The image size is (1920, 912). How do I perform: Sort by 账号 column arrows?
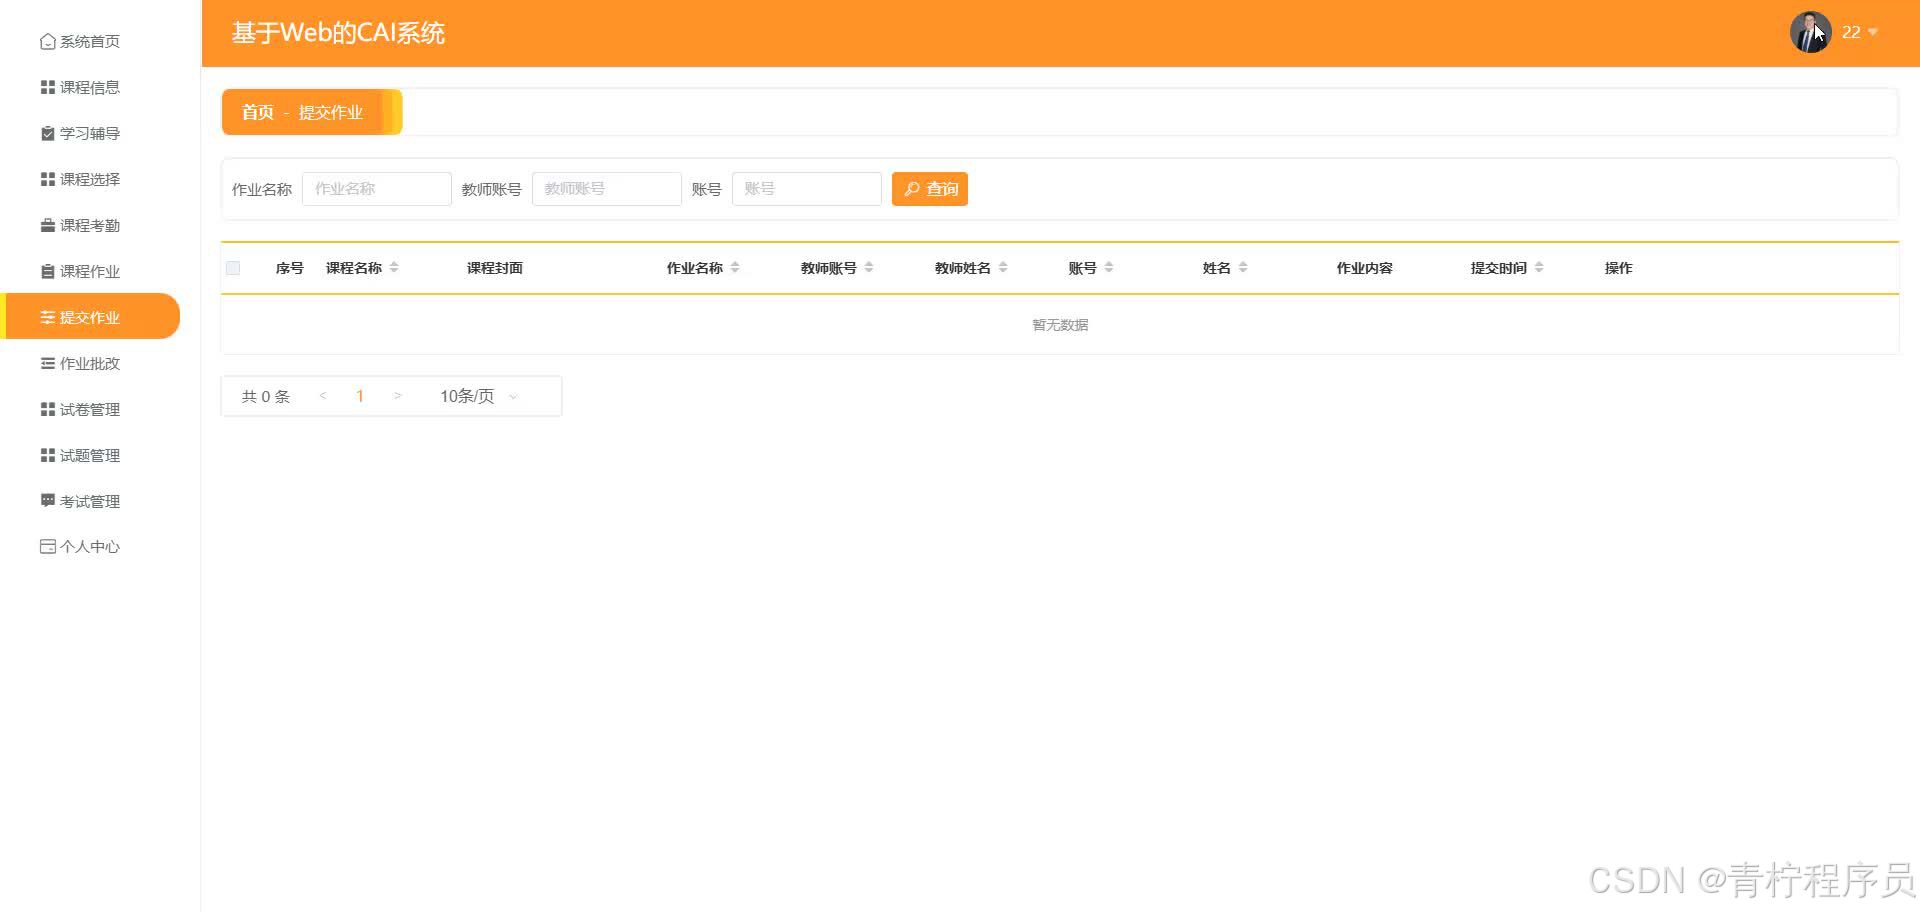point(1109,267)
